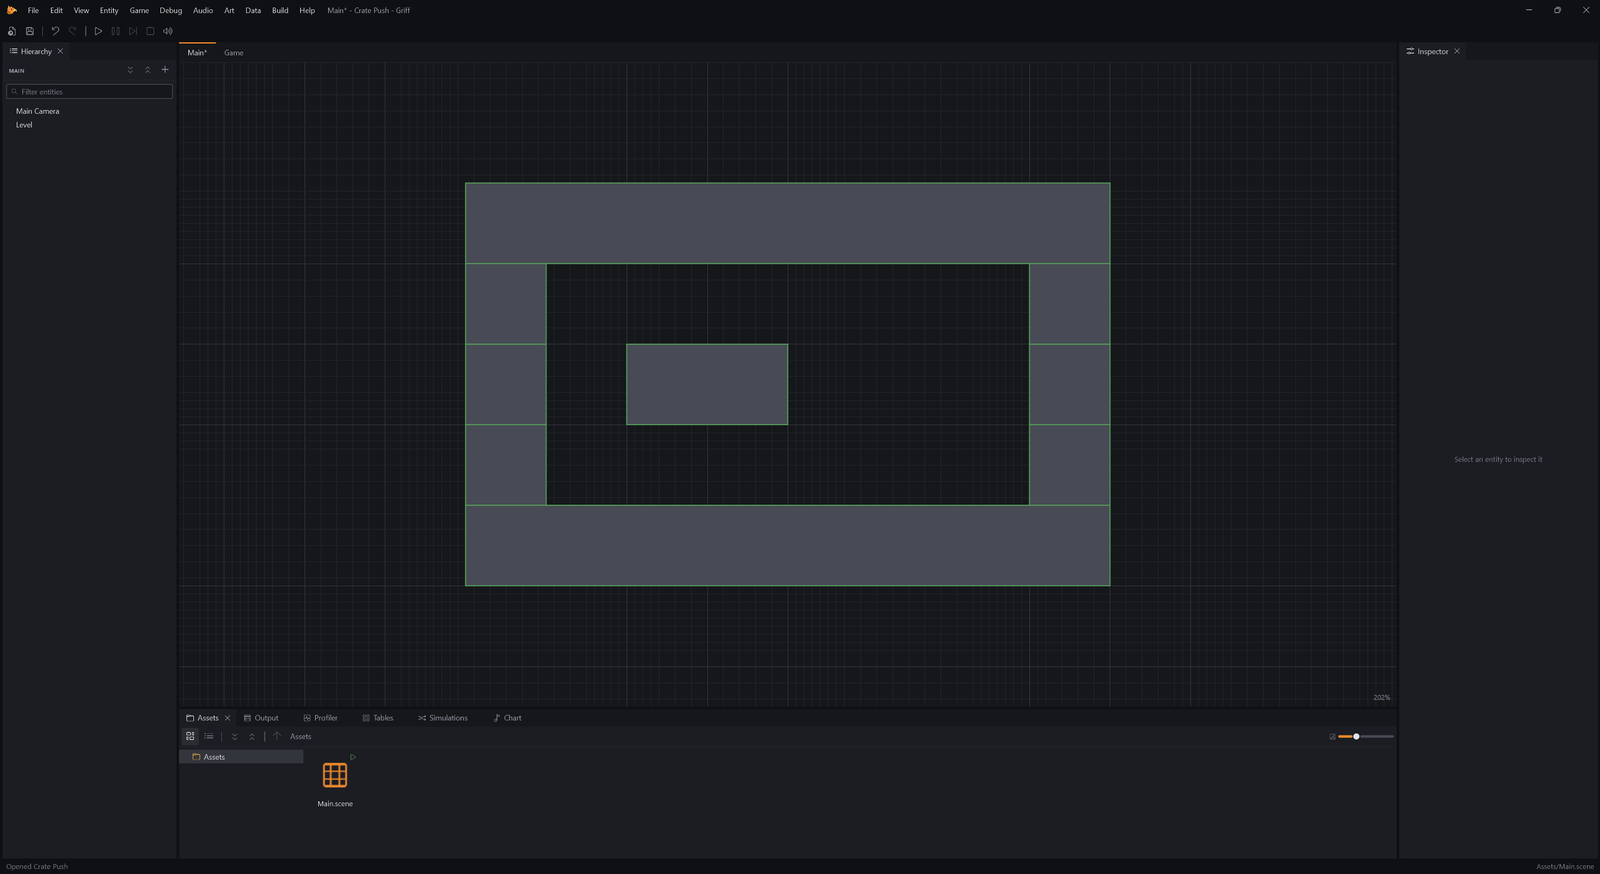The width and height of the screenshot is (1600, 874).
Task: Click the pause playback icon
Action: pyautogui.click(x=116, y=31)
